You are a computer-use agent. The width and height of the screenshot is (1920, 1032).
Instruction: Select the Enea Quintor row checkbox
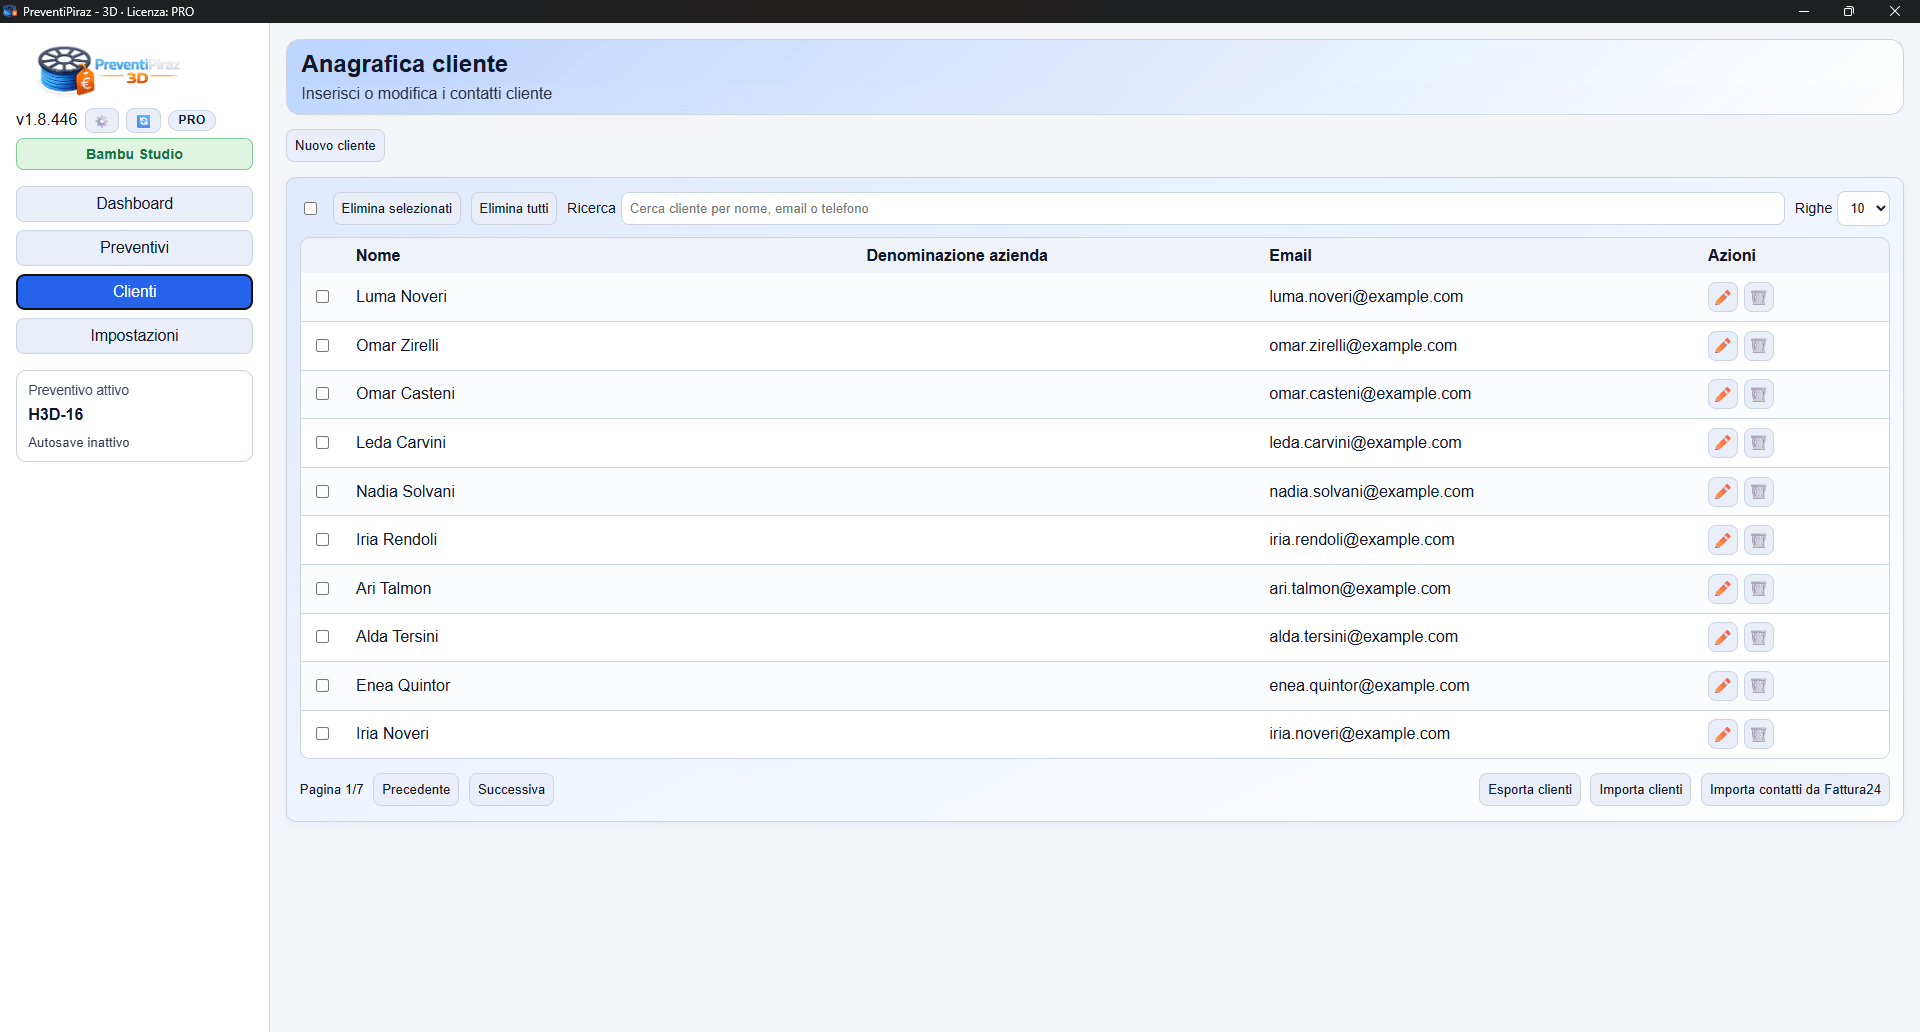pos(322,686)
